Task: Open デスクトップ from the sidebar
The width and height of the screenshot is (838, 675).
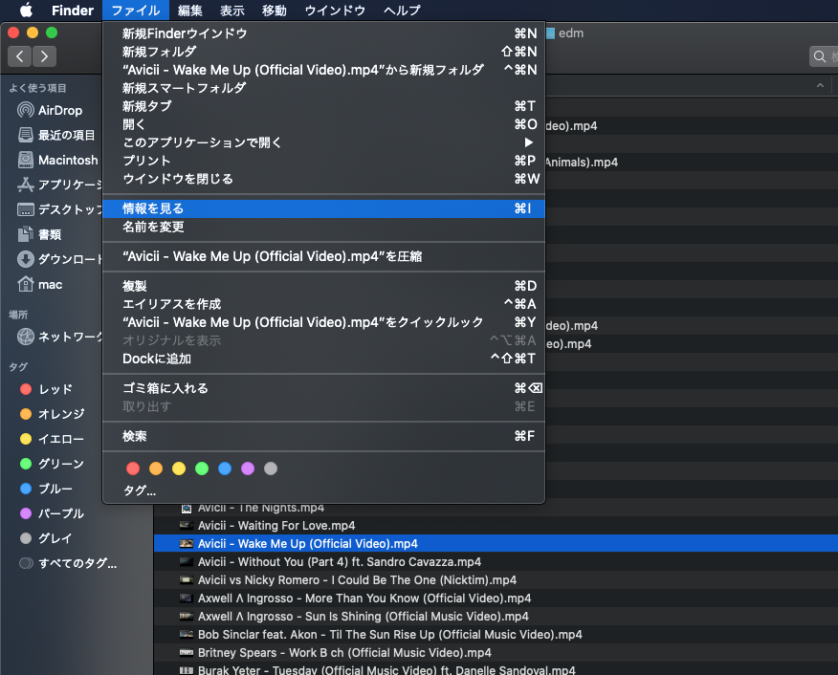Action: pos(60,208)
